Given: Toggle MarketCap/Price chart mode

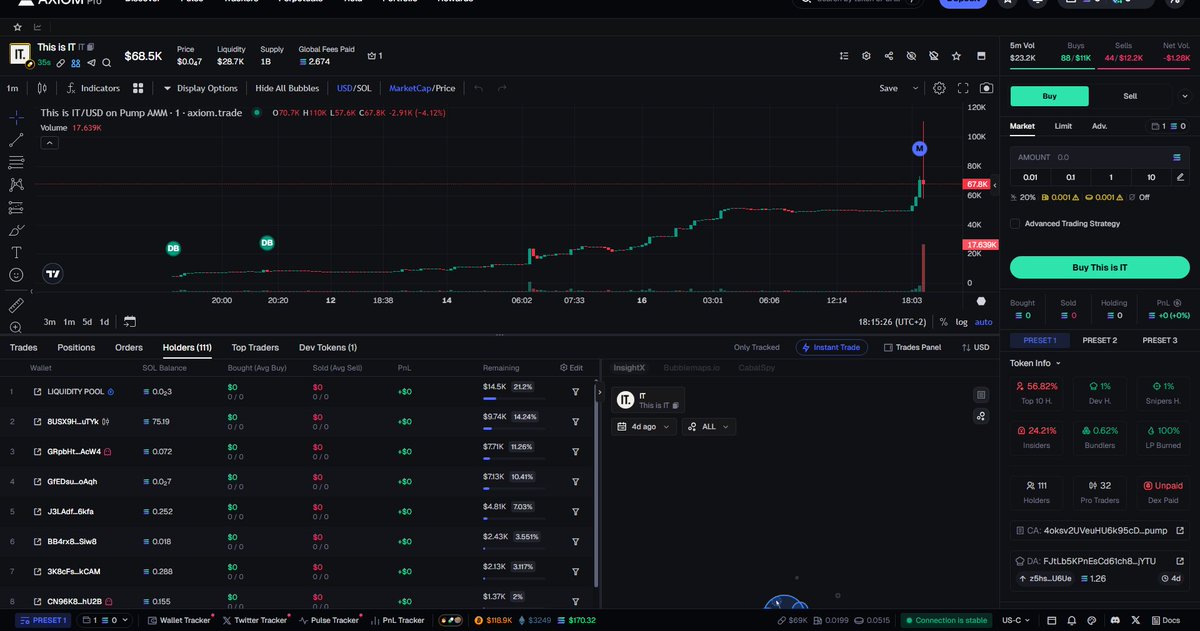Looking at the screenshot, I should (422, 88).
